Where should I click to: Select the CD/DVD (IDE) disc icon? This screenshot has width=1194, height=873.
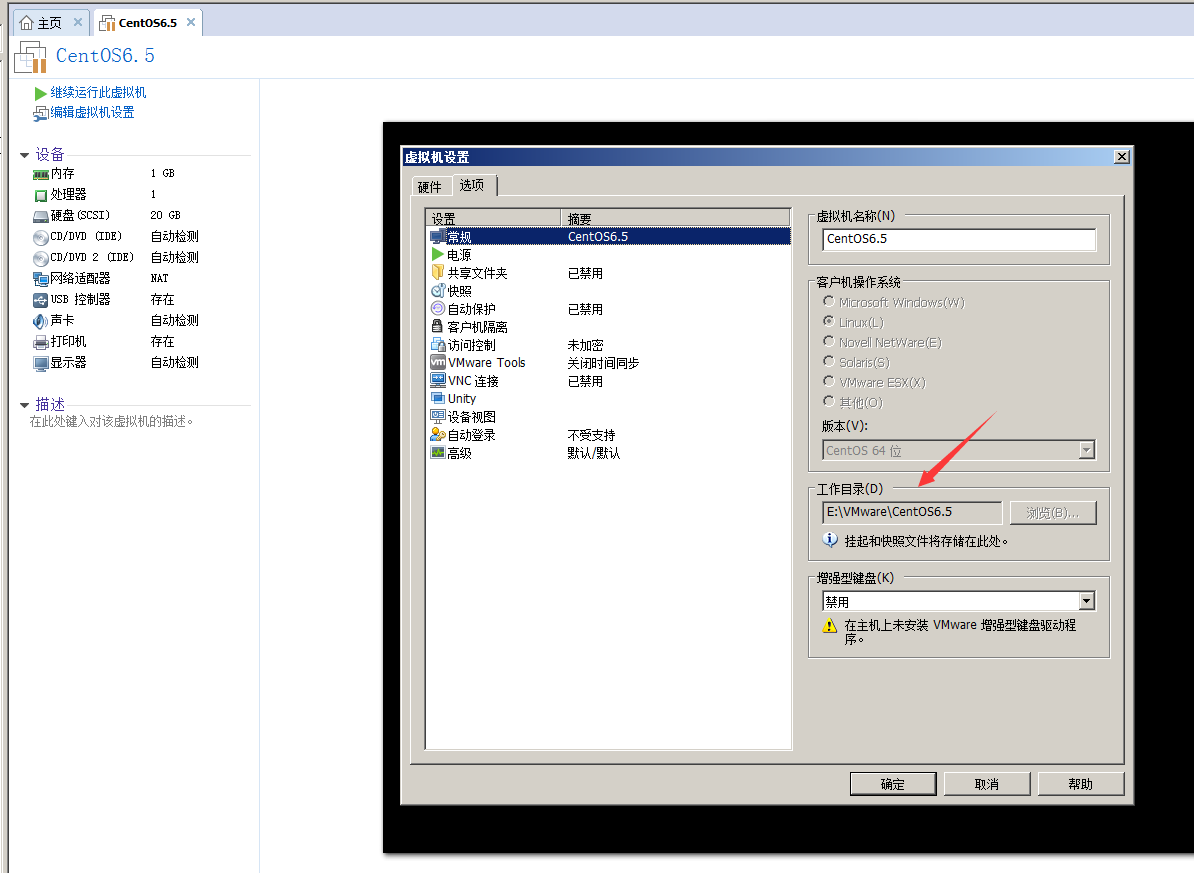(40, 238)
